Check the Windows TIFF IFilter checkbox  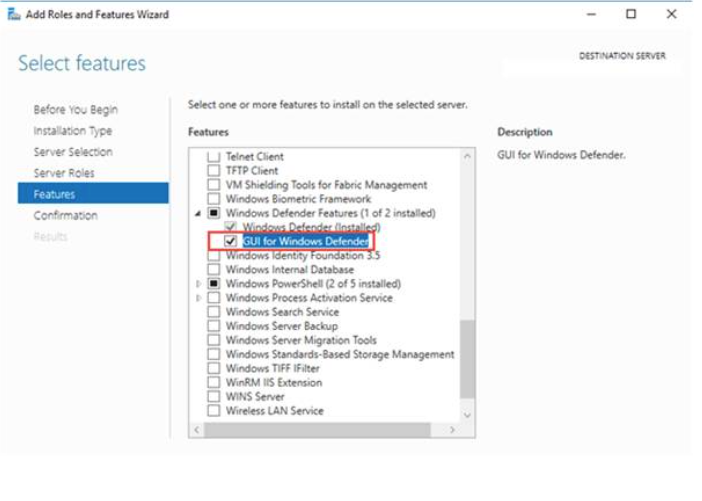[x=214, y=368]
